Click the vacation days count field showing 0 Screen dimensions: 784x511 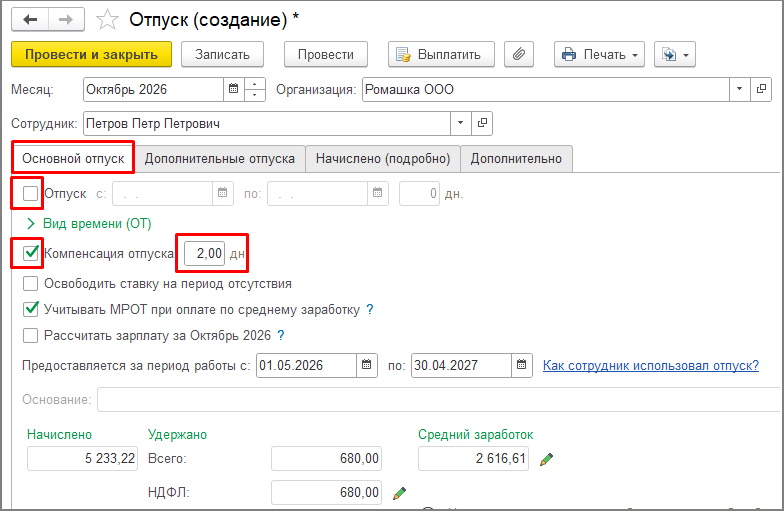[420, 193]
